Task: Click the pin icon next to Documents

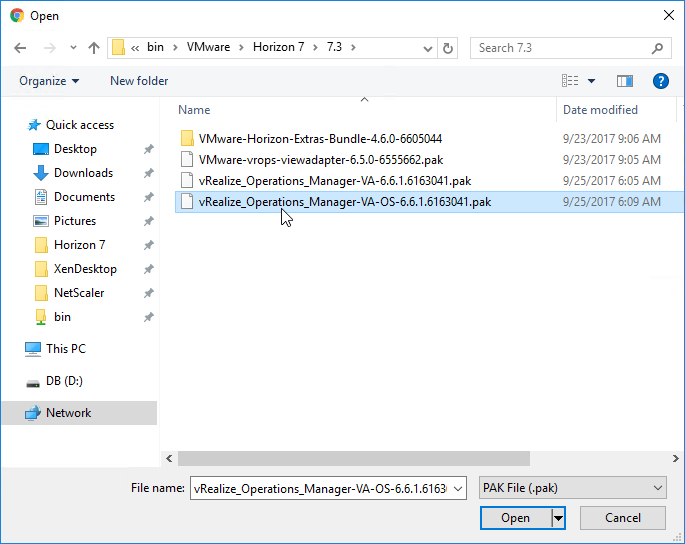Action: [149, 198]
